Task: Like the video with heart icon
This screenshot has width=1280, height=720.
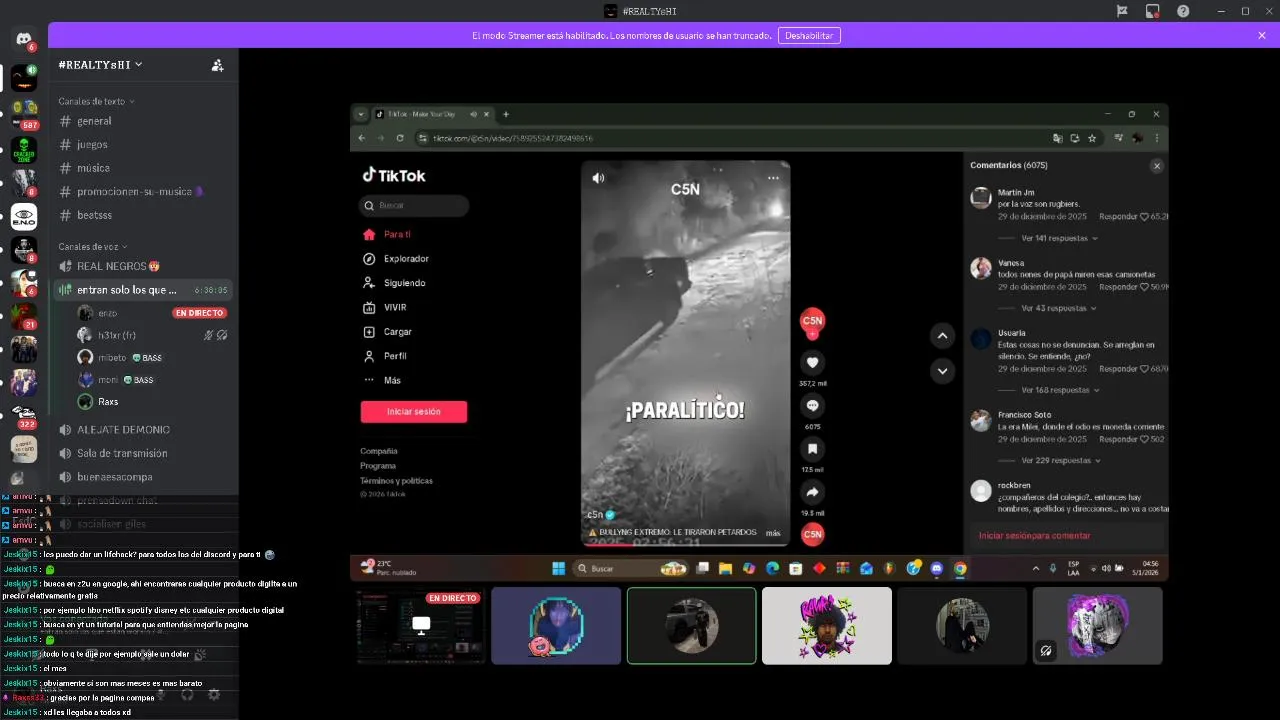Action: 812,363
